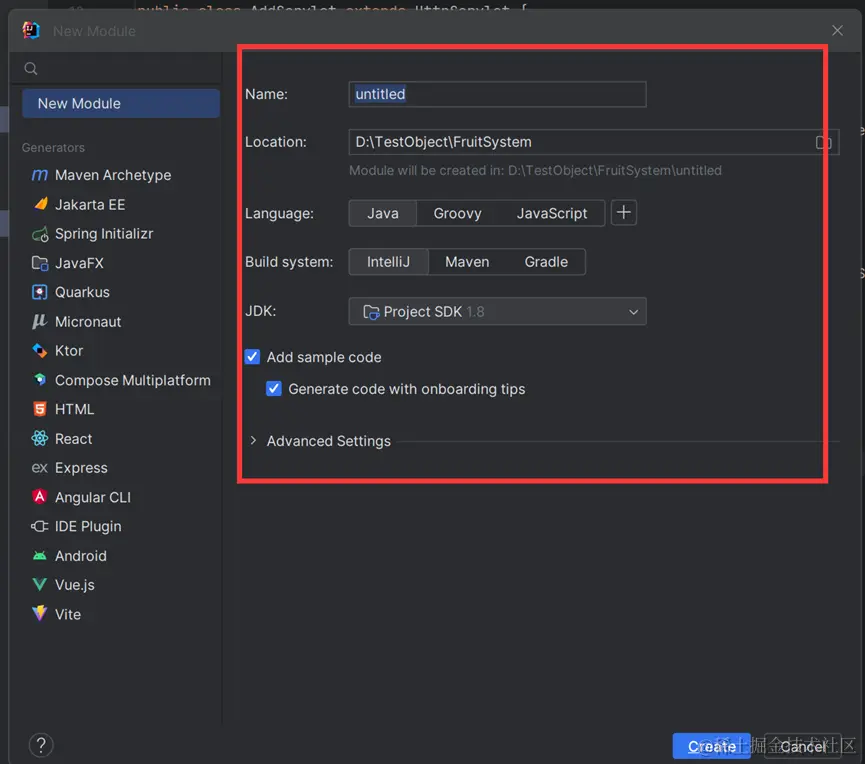Click the Micronaut generator icon

(x=40, y=321)
